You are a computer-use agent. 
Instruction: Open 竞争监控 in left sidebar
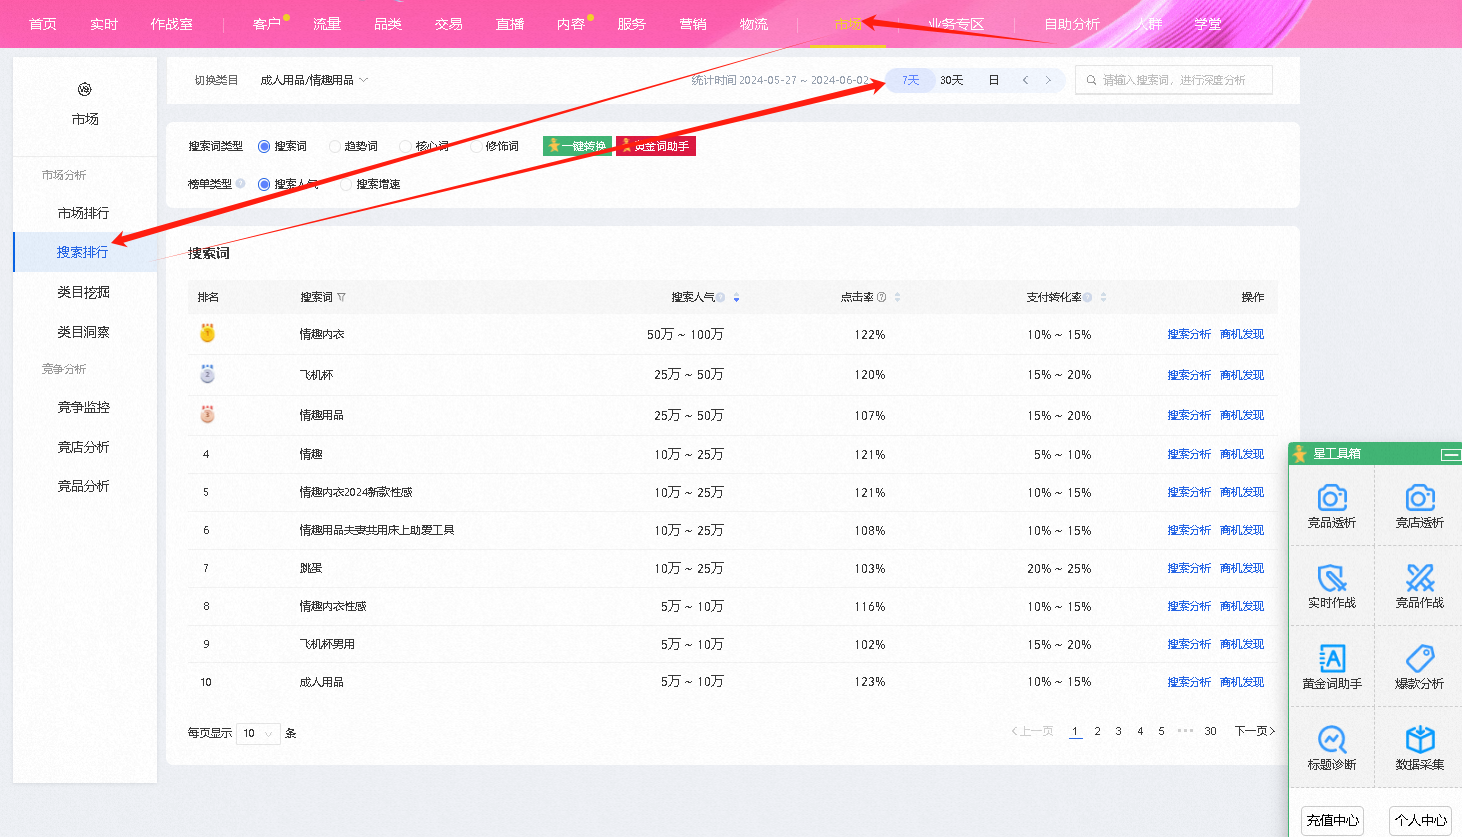(84, 407)
